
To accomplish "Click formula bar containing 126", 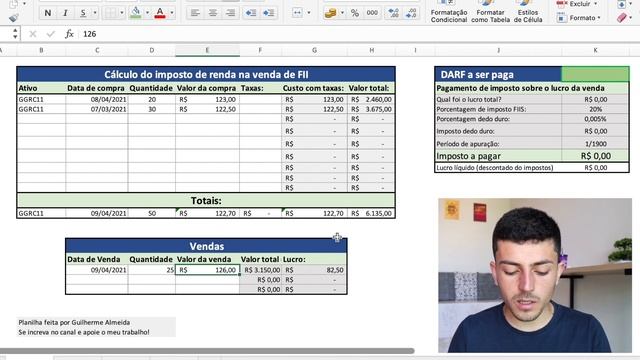I will point(359,34).
